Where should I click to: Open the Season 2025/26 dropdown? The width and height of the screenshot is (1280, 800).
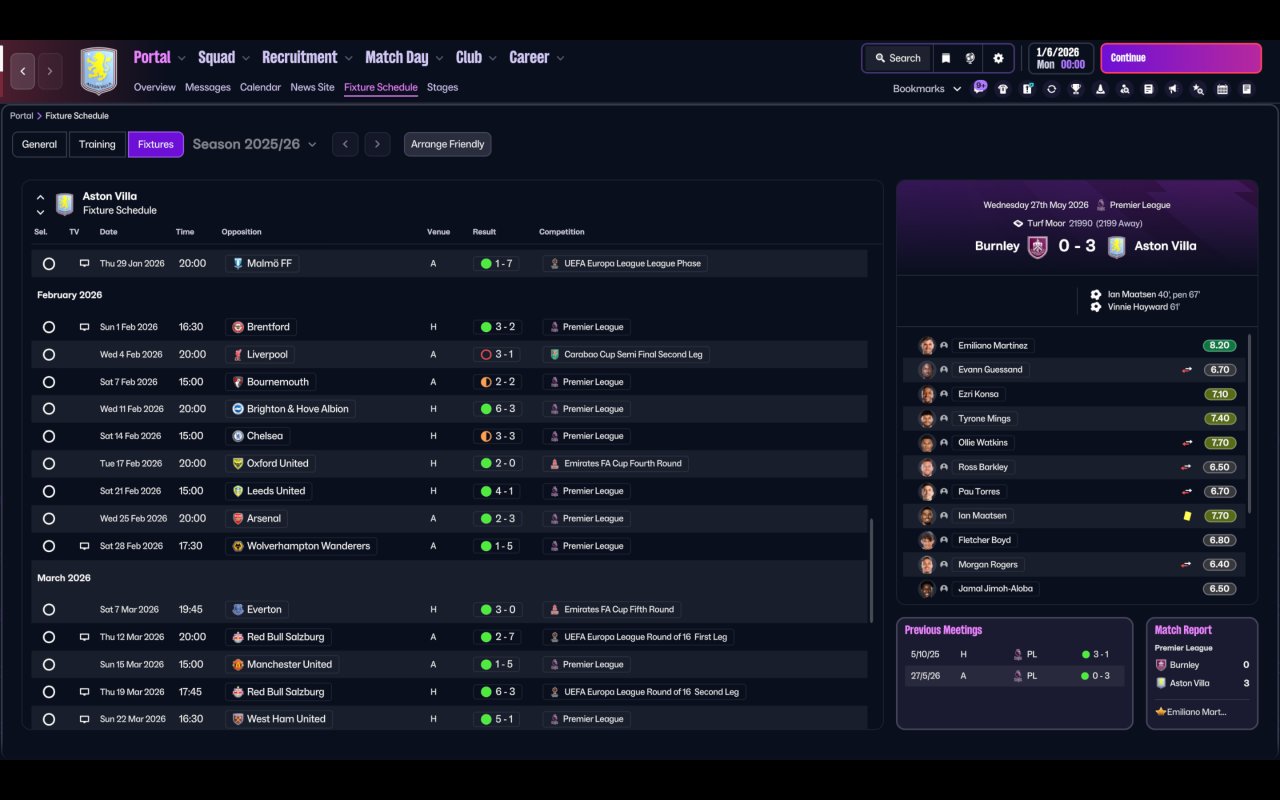coord(254,144)
